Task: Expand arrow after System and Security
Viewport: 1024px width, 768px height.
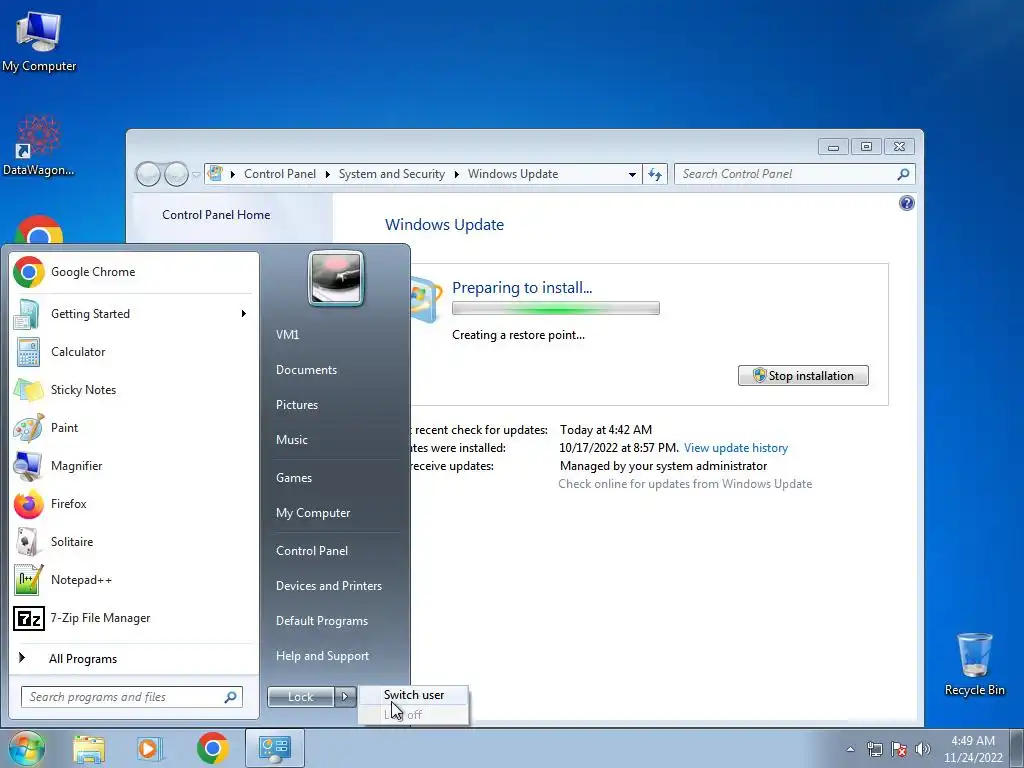Action: (x=456, y=174)
